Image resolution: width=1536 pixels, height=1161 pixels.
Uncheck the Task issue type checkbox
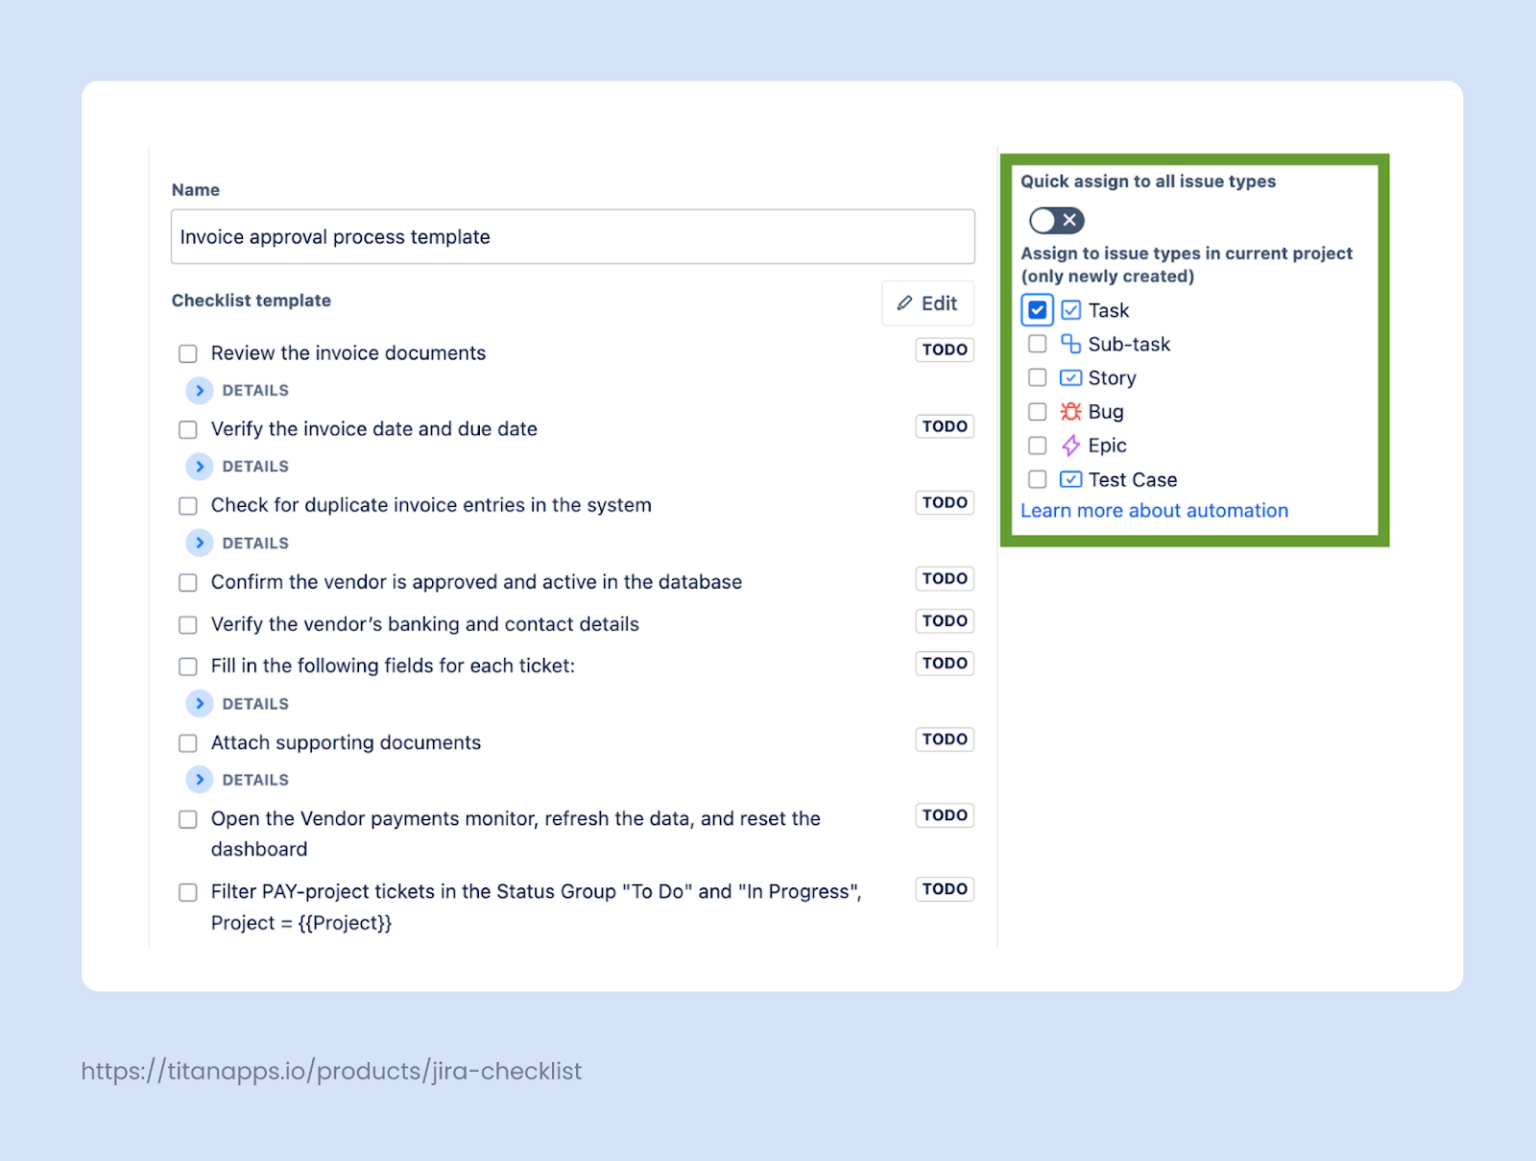[1038, 310]
